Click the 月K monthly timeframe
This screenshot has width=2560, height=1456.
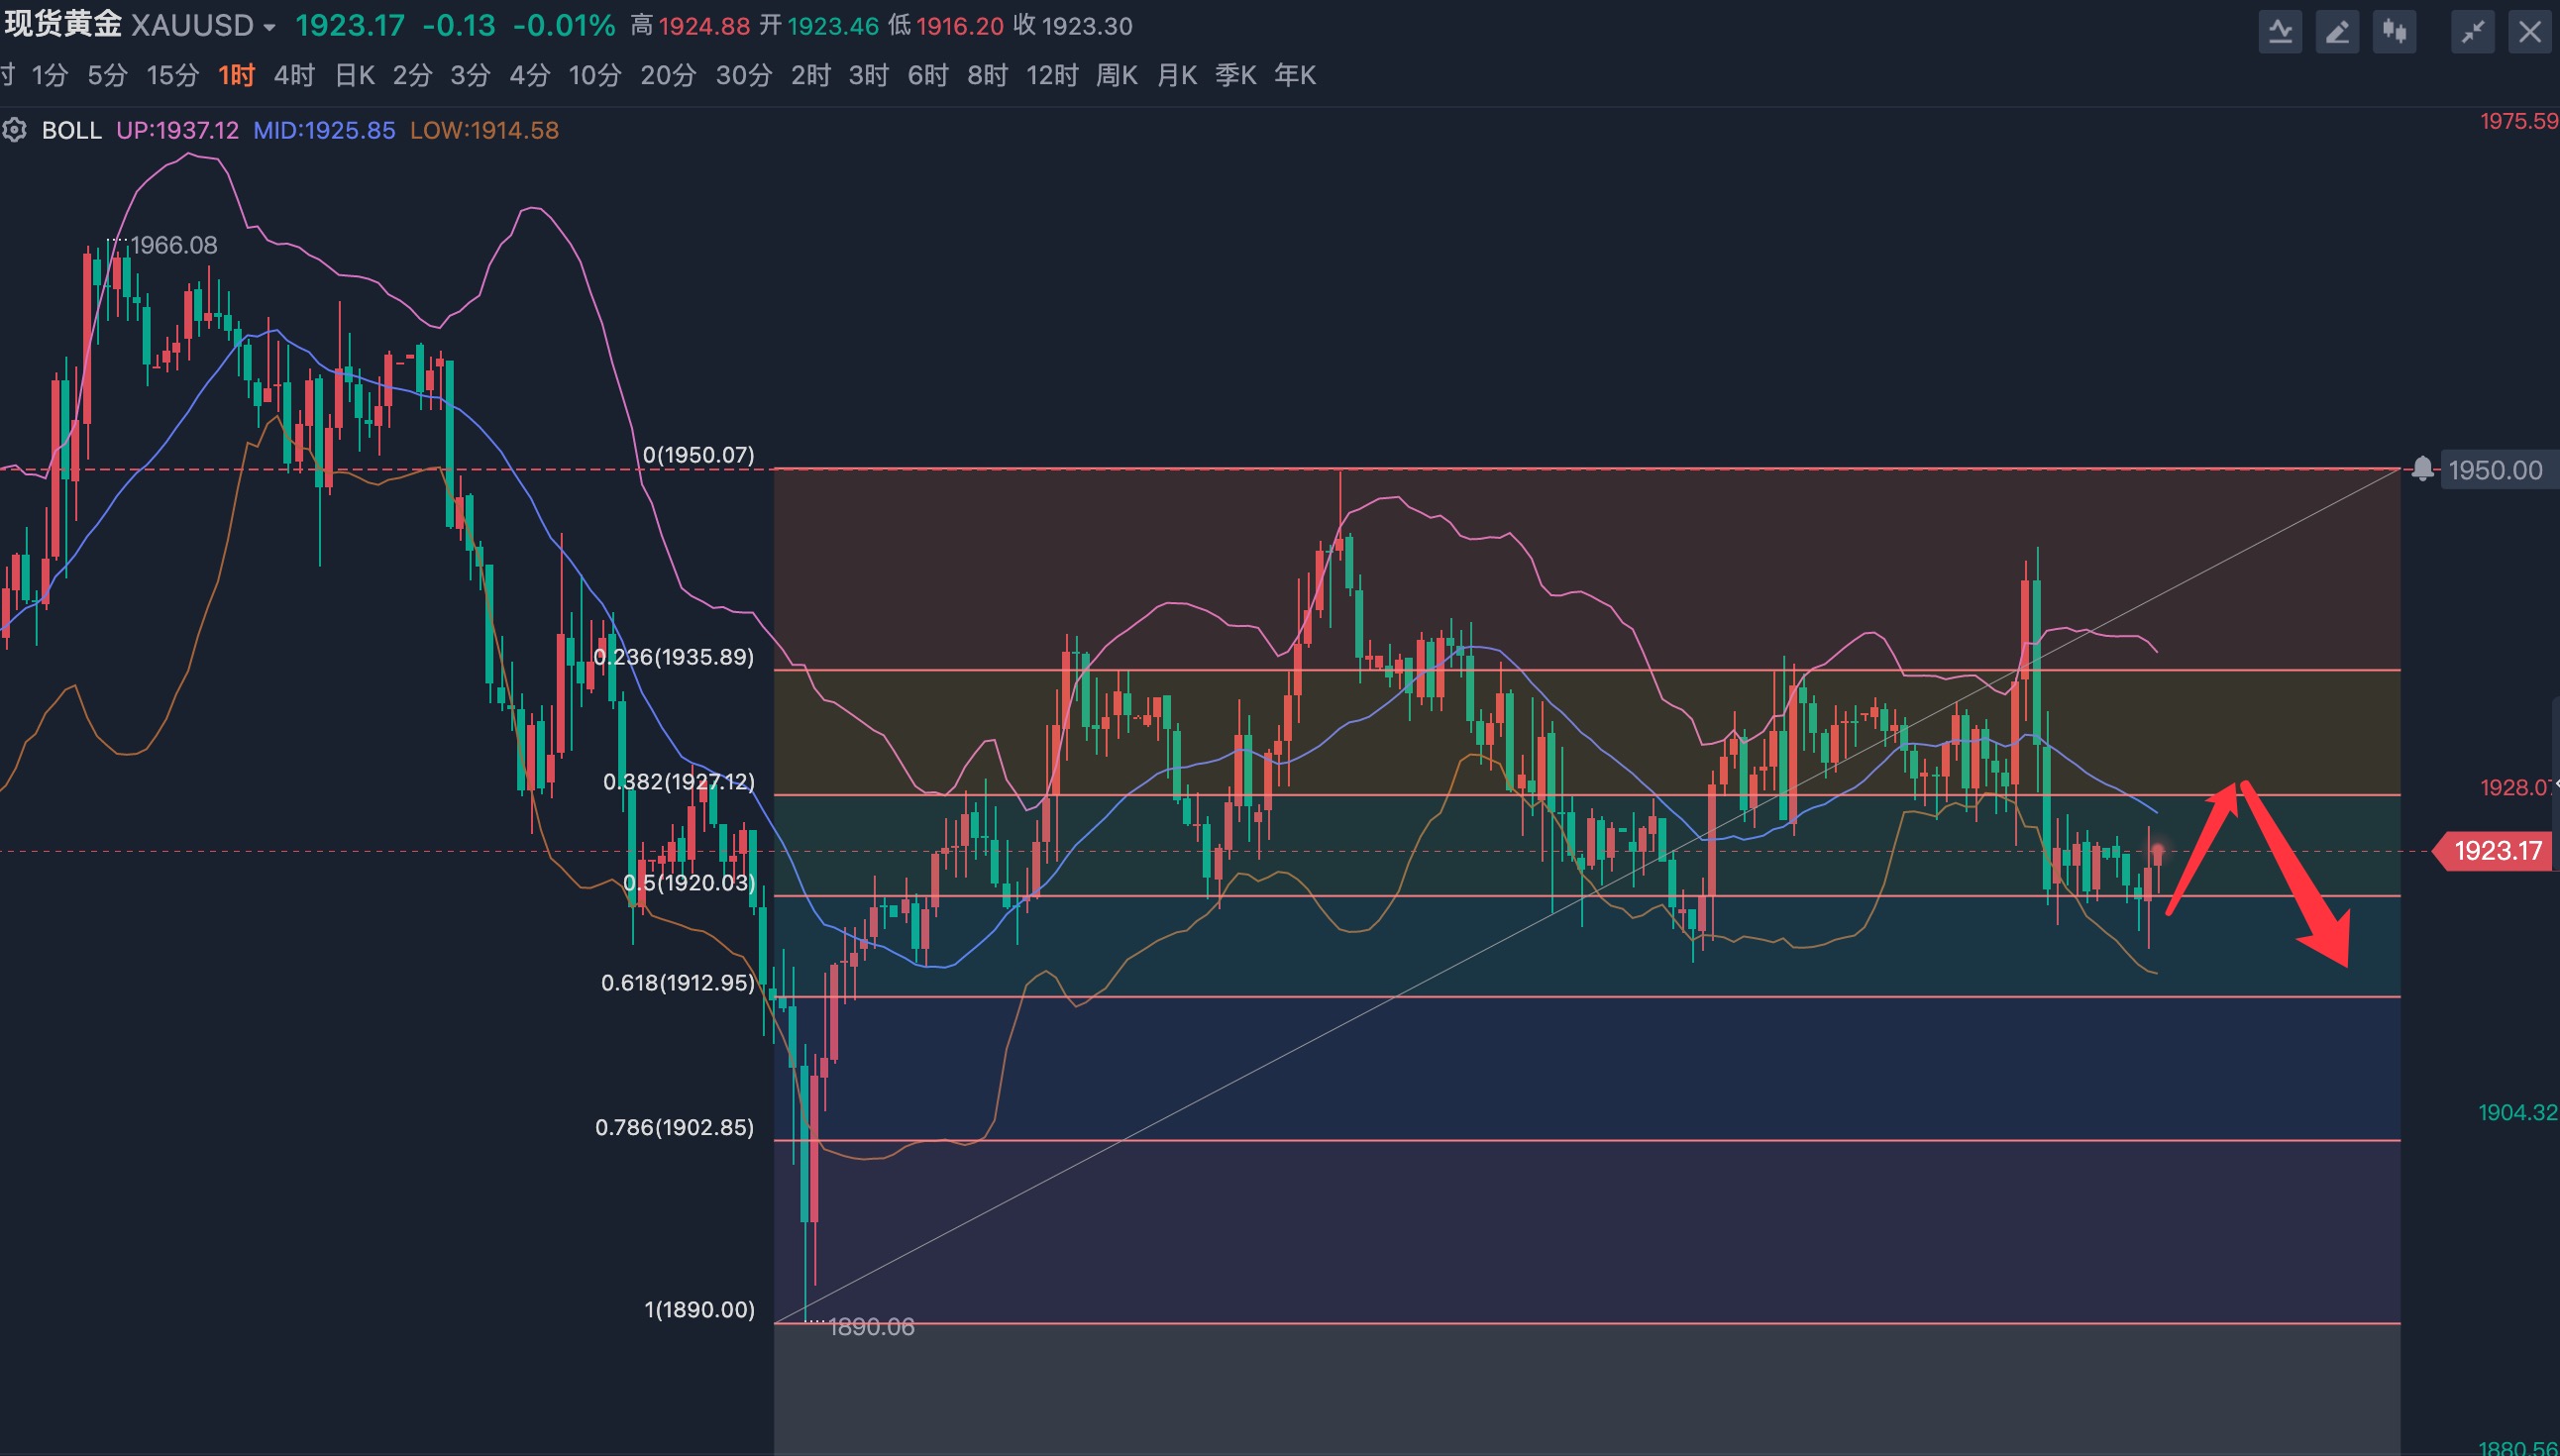[x=1176, y=75]
